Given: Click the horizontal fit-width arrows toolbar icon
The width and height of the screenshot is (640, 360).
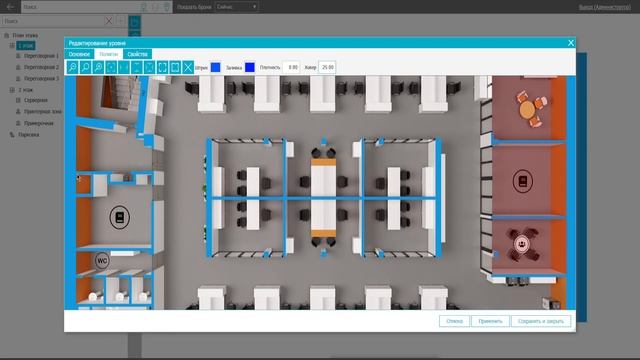Looking at the screenshot, I should click(x=124, y=67).
